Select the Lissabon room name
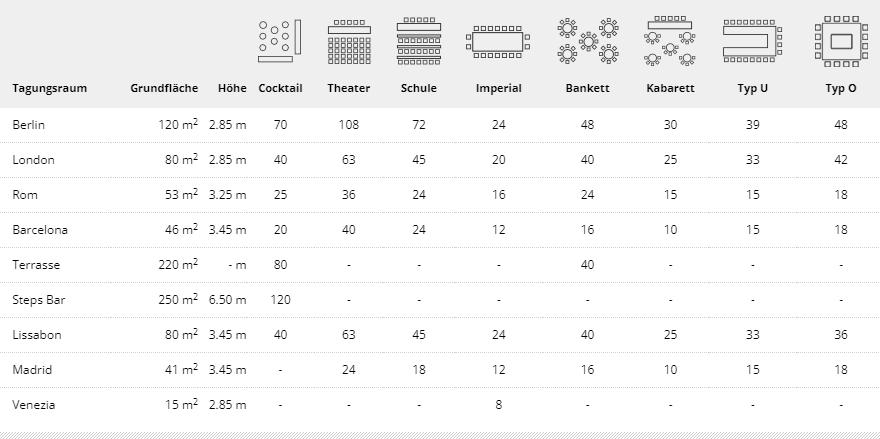 37,335
